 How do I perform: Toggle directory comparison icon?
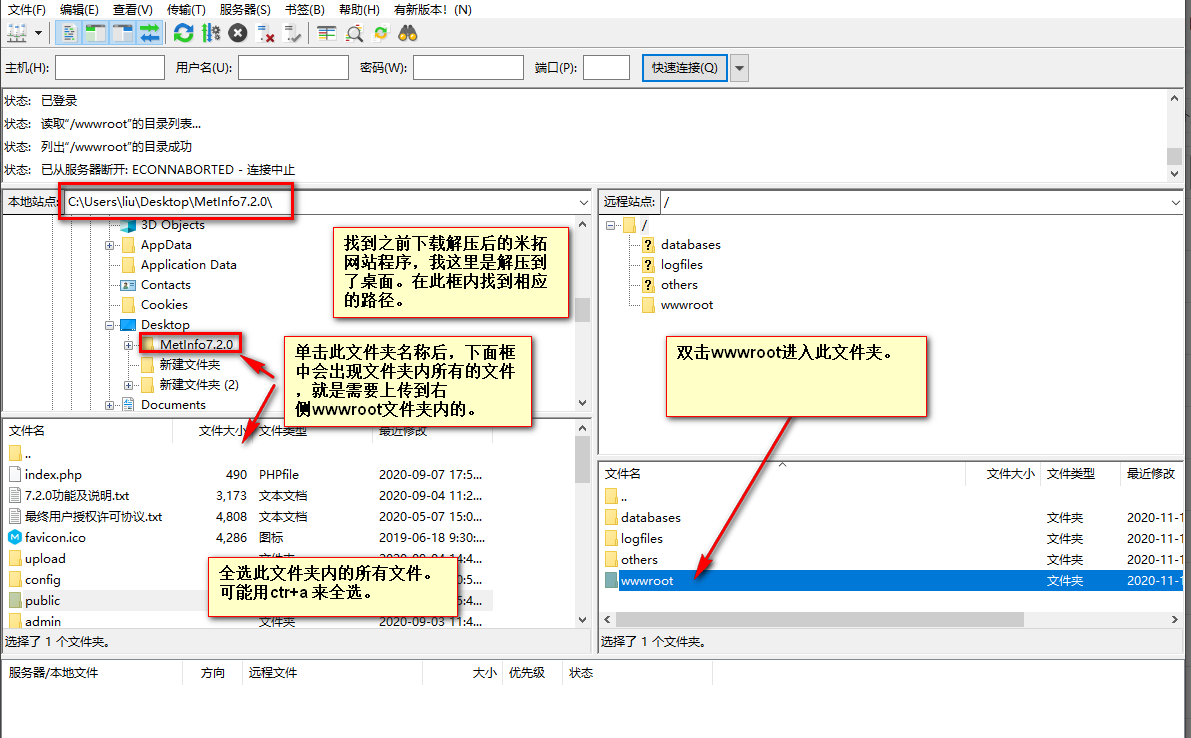[354, 33]
